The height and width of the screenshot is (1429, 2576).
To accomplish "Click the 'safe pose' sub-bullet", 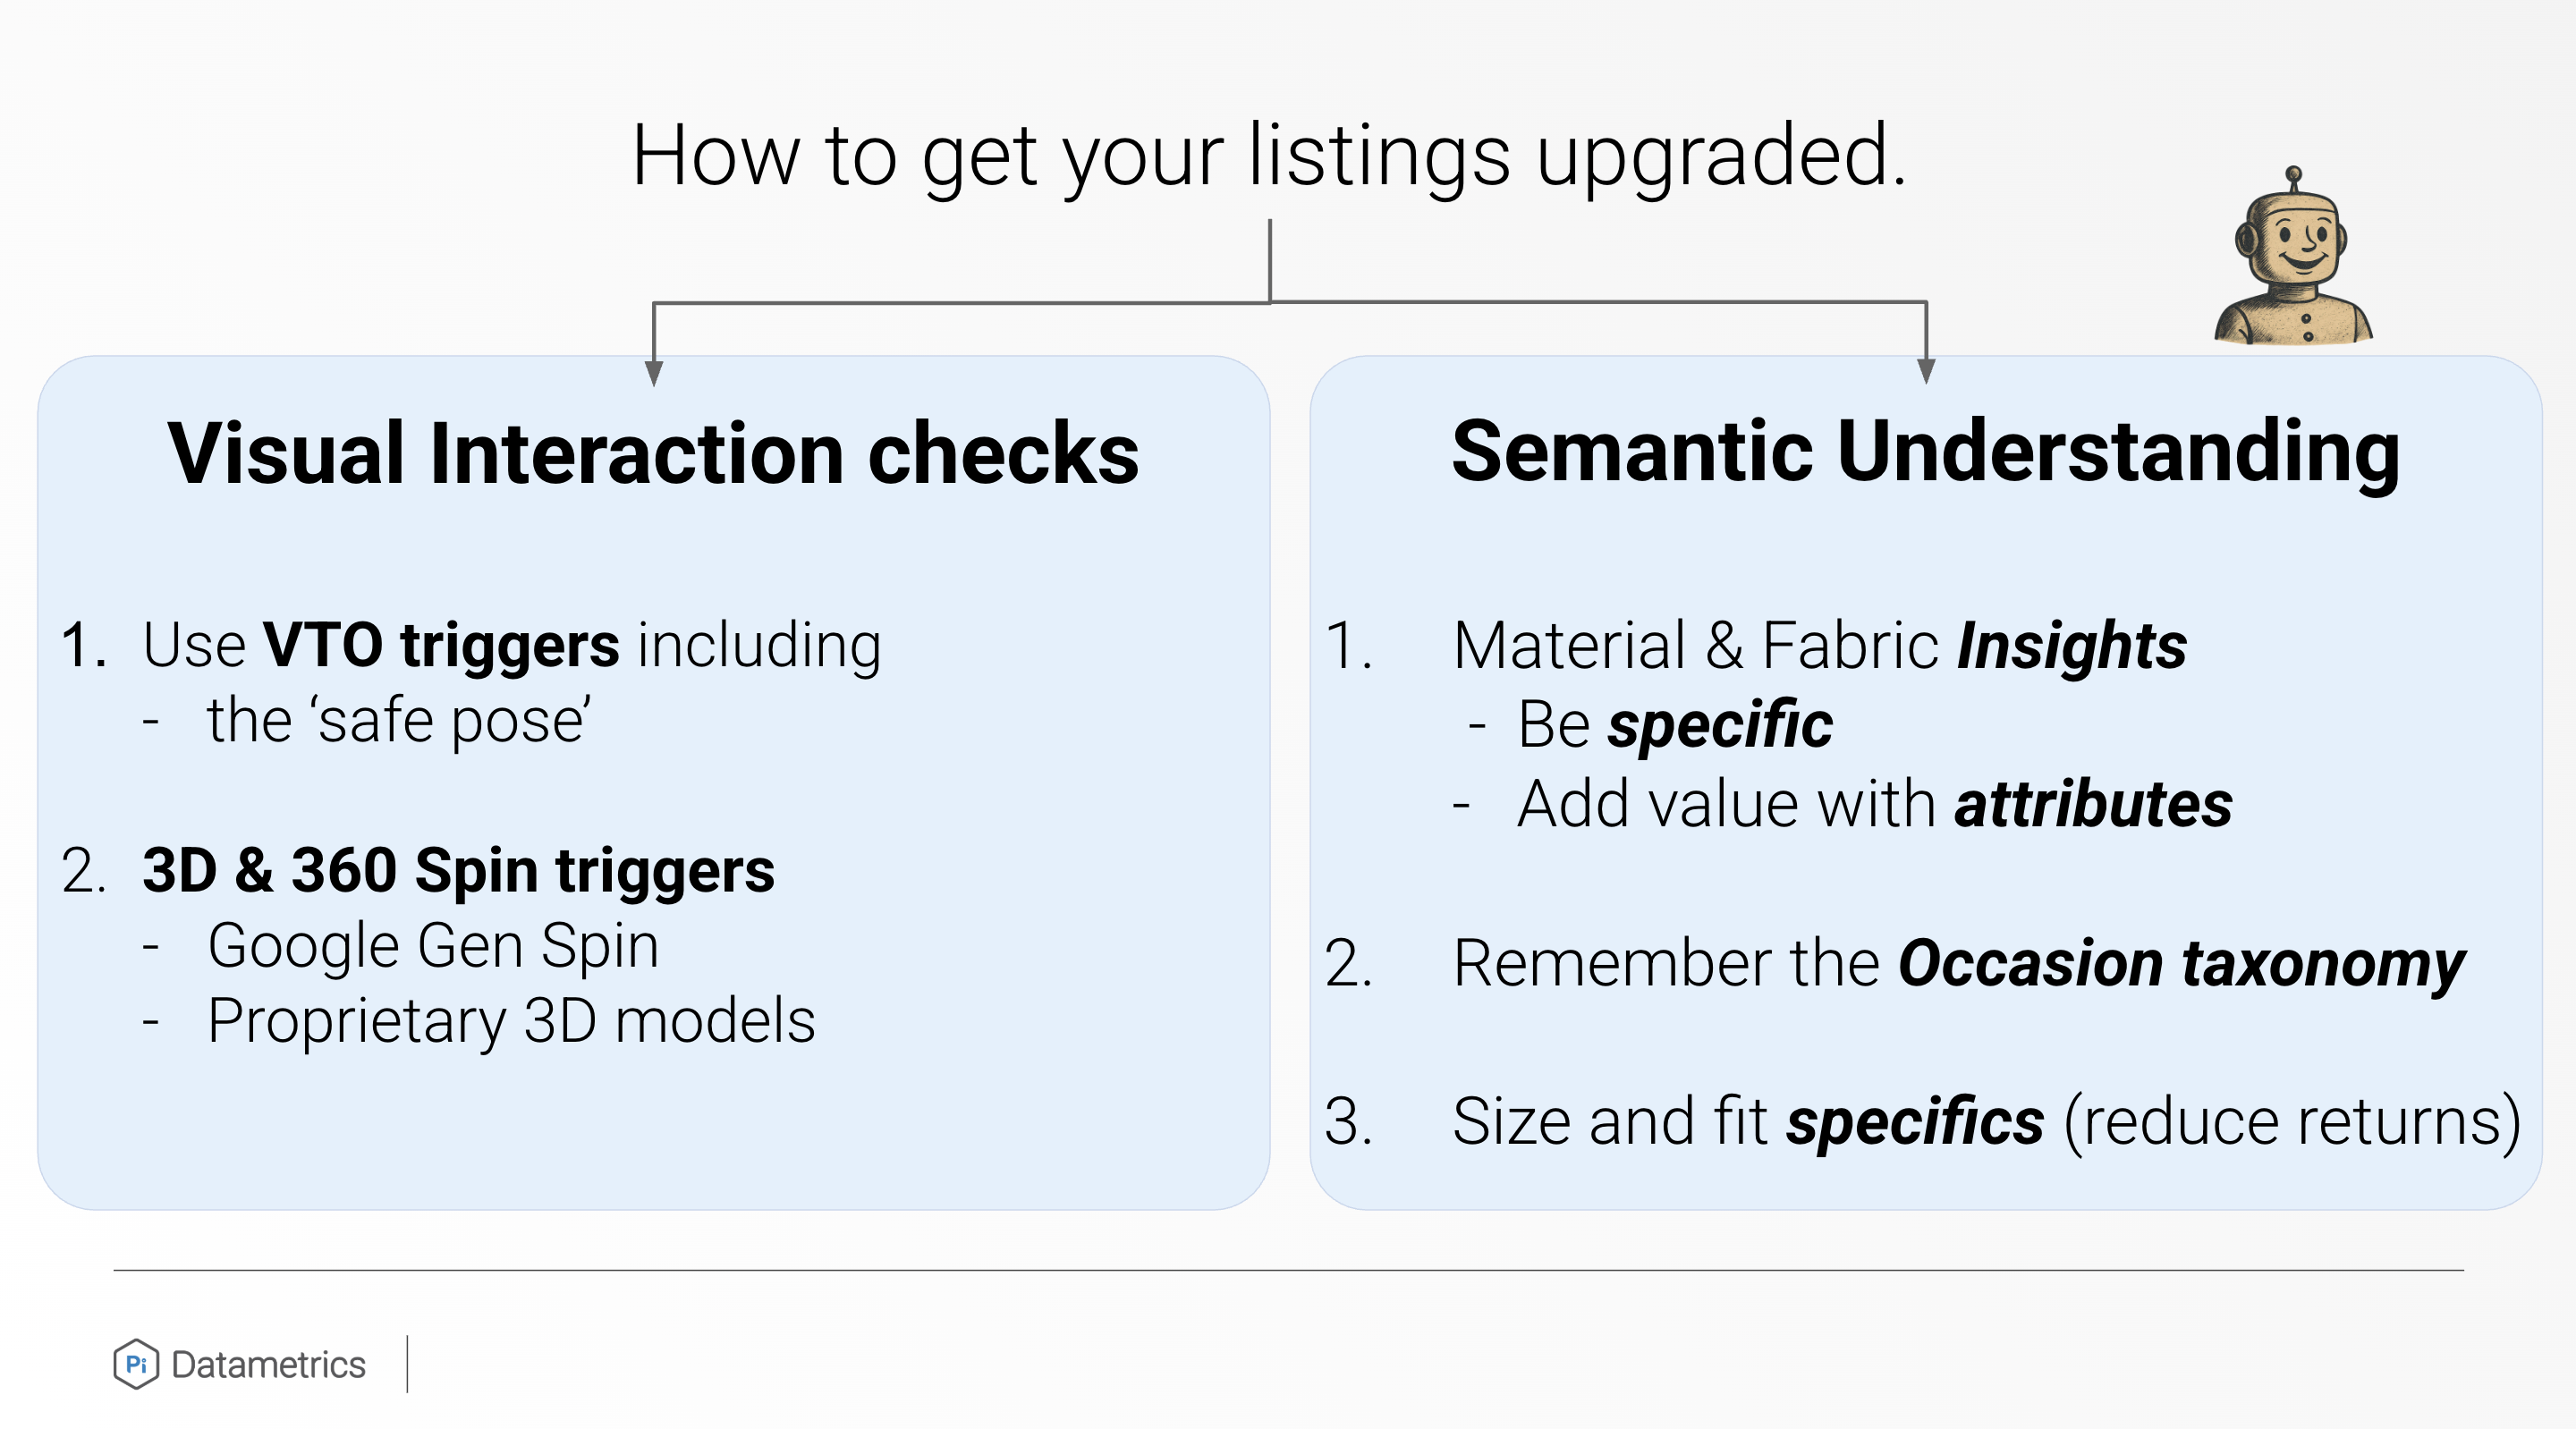I will pyautogui.click(x=398, y=721).
